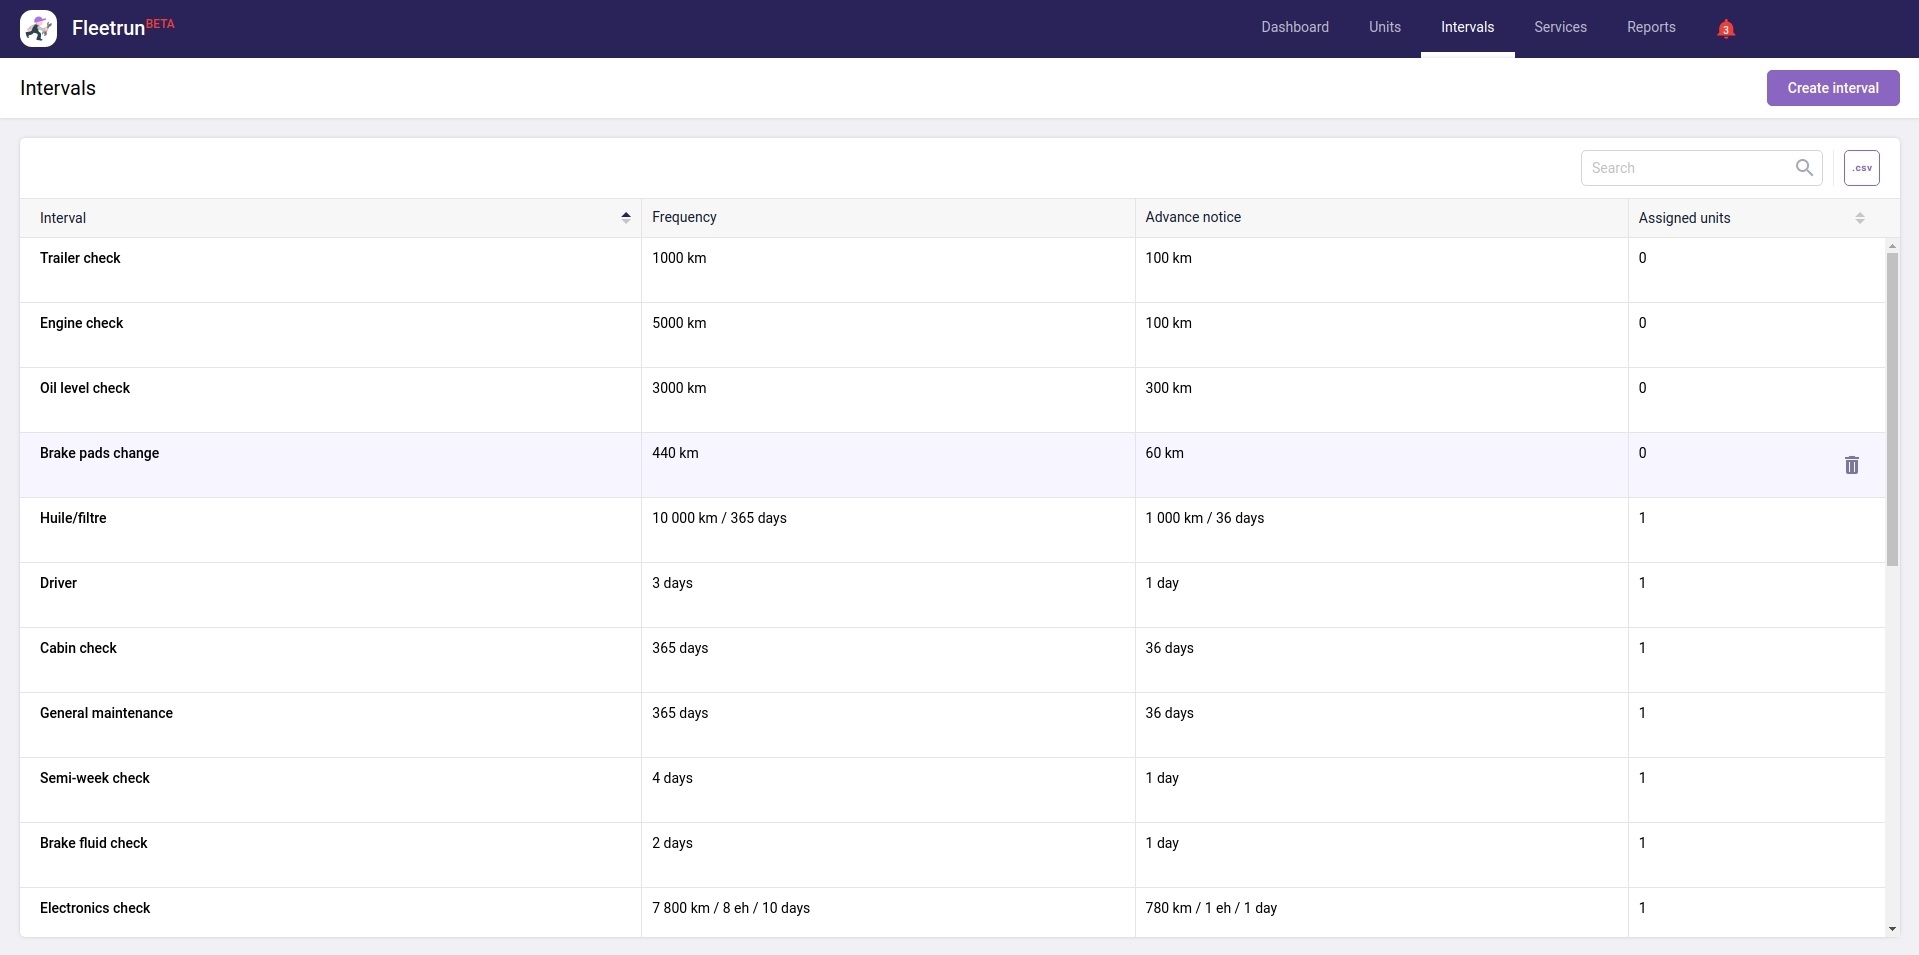
Task: Click the scrollbar down arrow
Action: coord(1891,928)
